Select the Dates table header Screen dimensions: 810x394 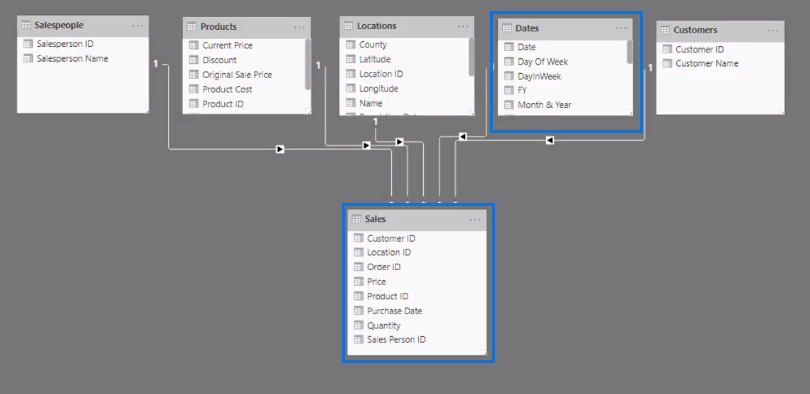click(x=565, y=28)
